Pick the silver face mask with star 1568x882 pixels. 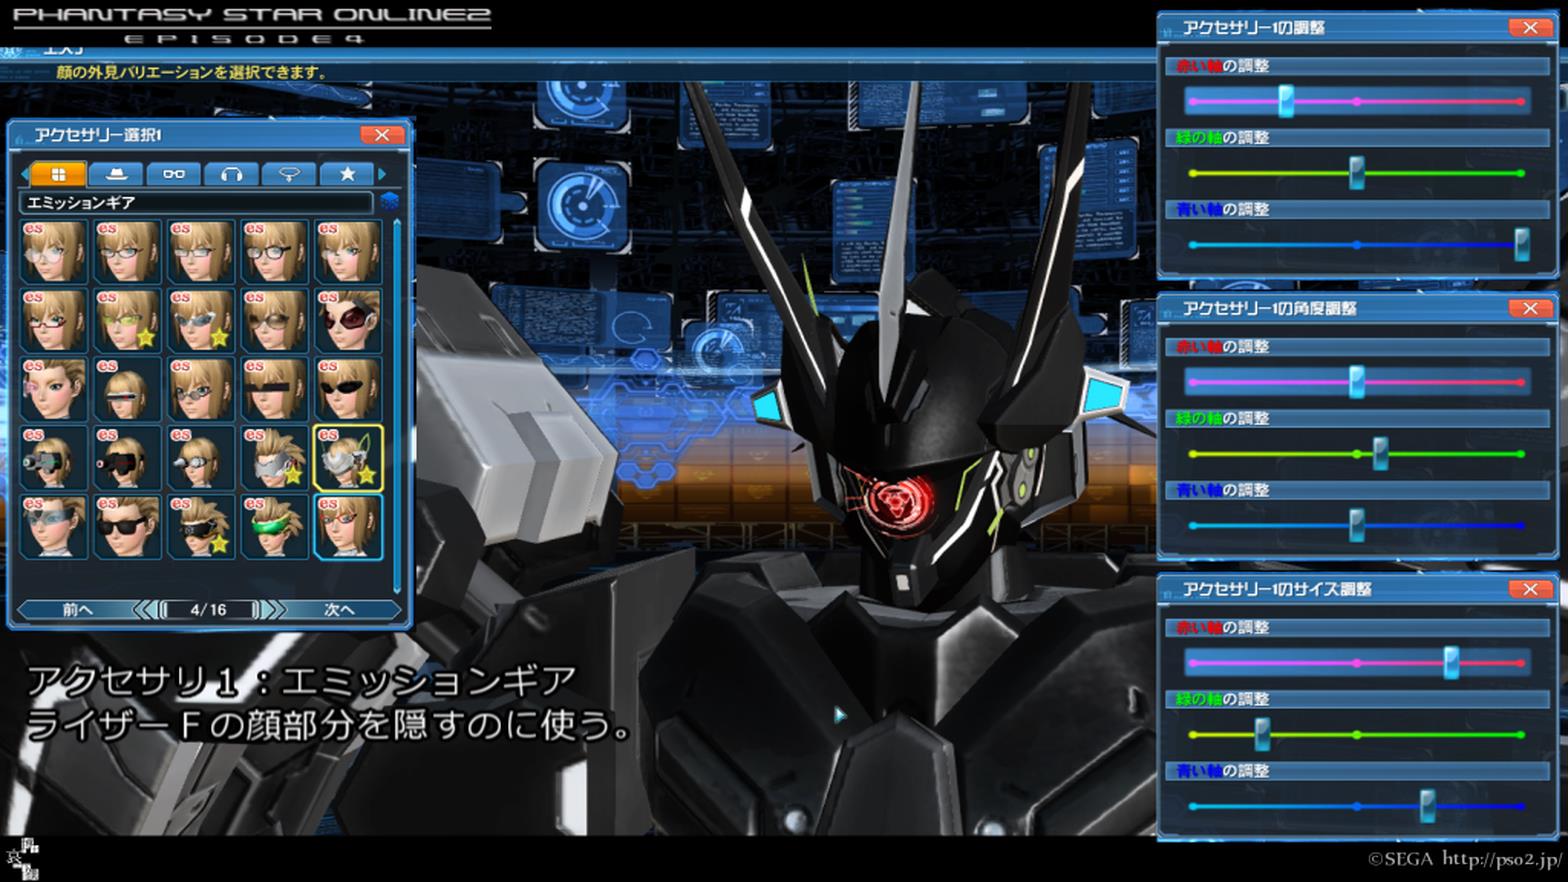click(x=274, y=458)
